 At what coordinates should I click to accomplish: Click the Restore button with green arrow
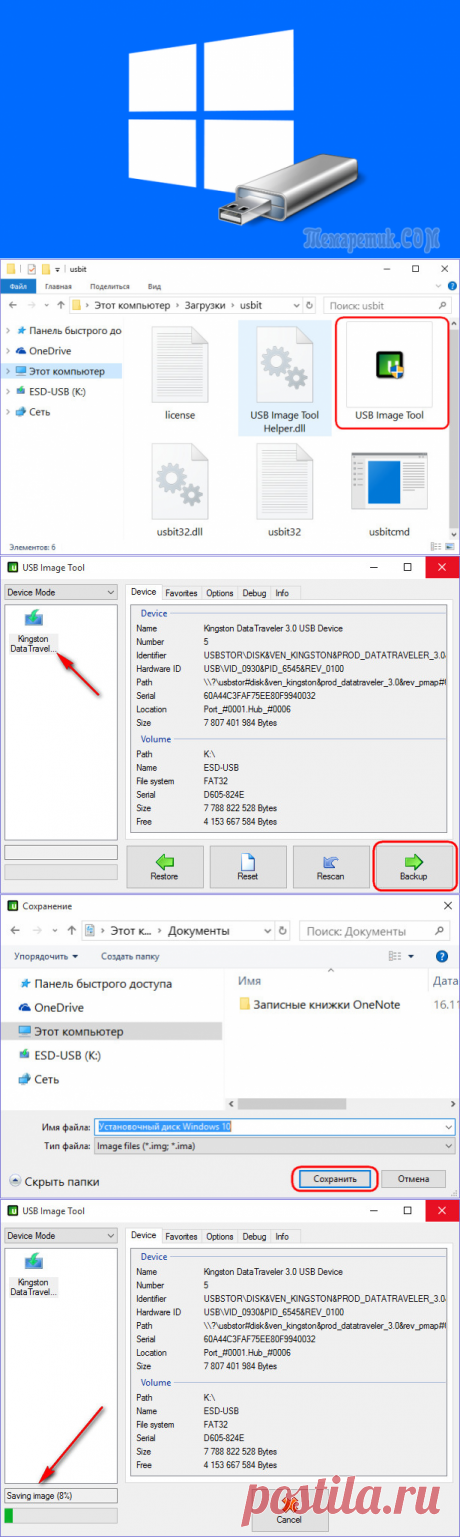[164, 865]
